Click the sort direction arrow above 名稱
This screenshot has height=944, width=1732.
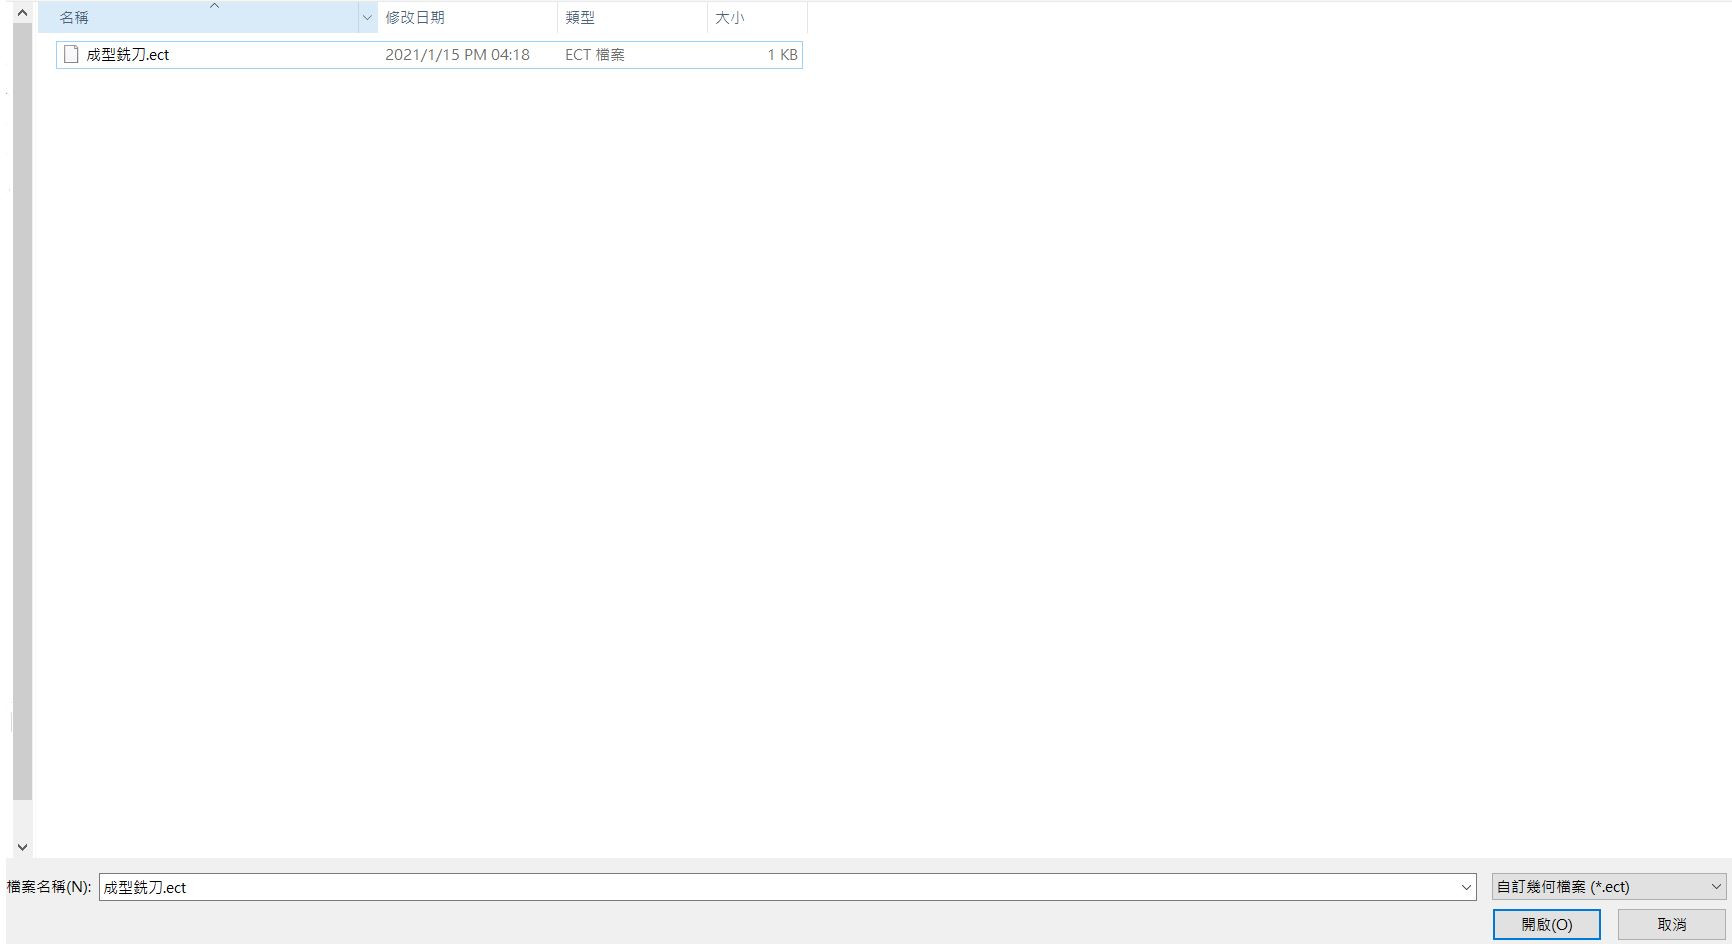(214, 6)
